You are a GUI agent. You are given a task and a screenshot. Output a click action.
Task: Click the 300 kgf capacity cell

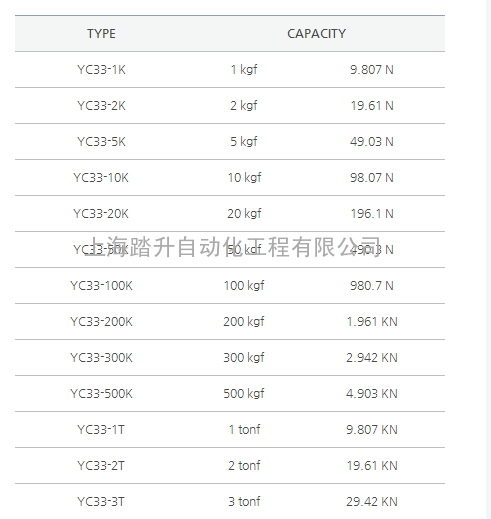[x=244, y=358]
